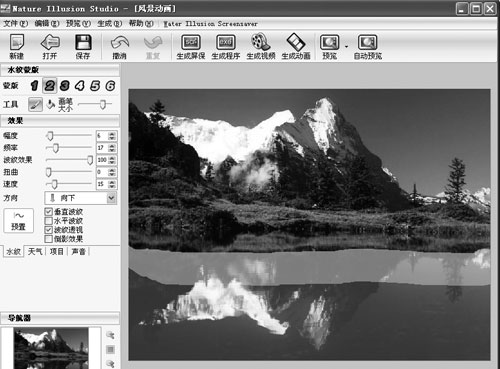
Task: Generate screensaver via 生成屏保 icon
Action: (x=191, y=46)
